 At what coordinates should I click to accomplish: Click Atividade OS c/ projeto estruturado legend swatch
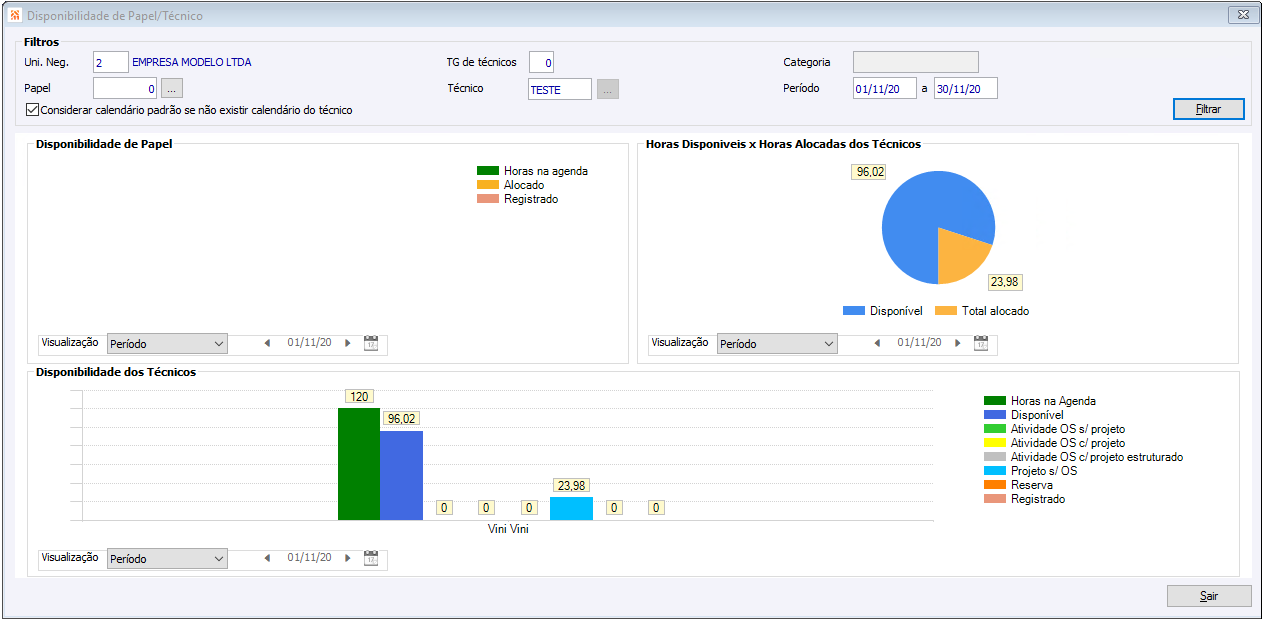click(x=995, y=457)
